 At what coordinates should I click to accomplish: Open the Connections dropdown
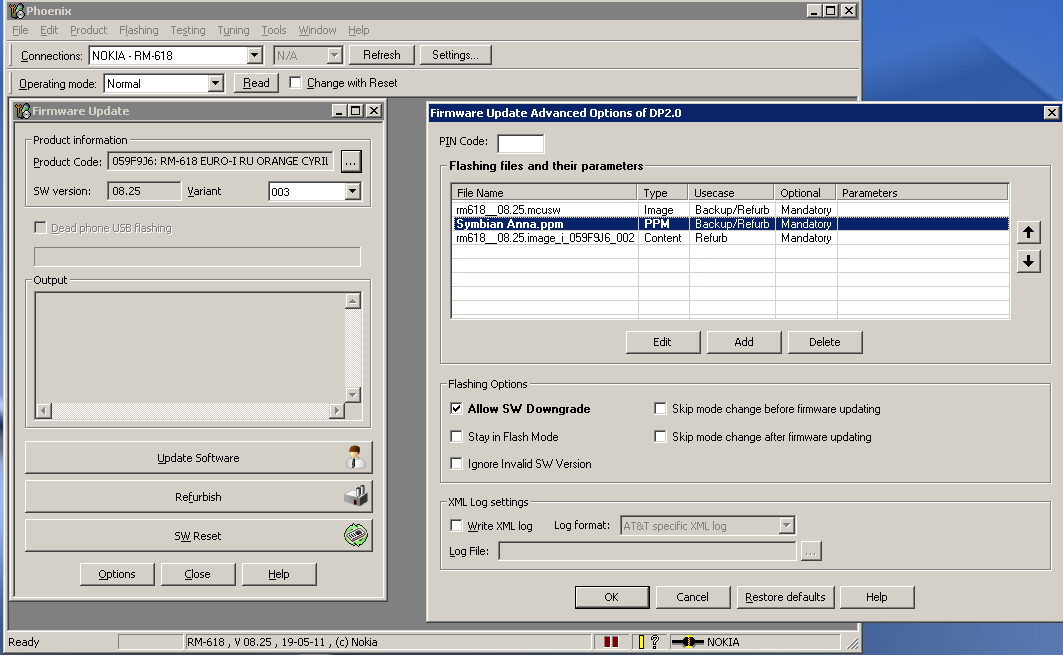254,56
